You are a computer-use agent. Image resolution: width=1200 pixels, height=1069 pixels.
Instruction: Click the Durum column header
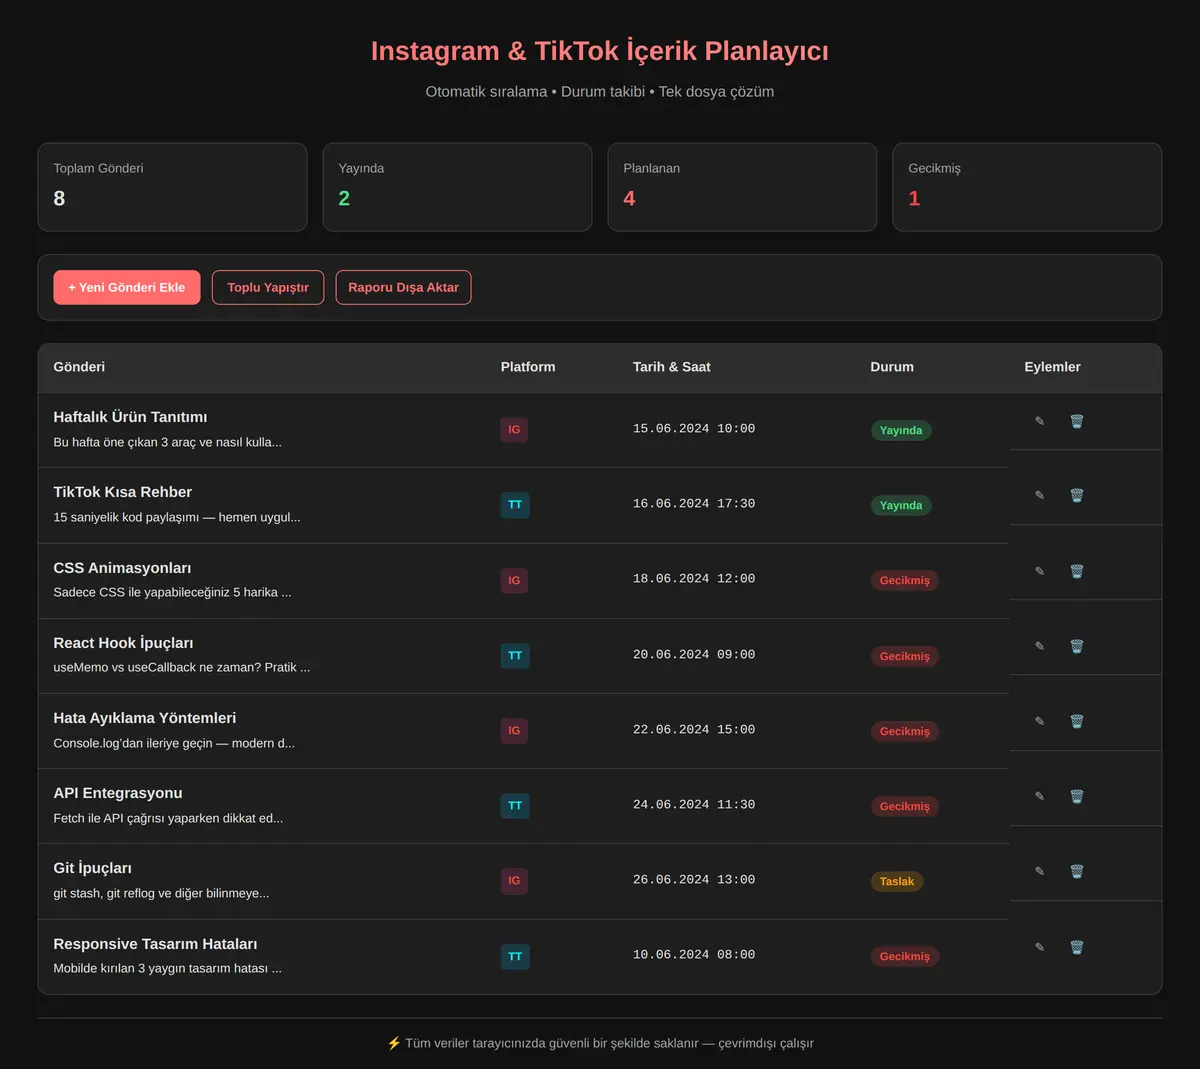coord(892,367)
